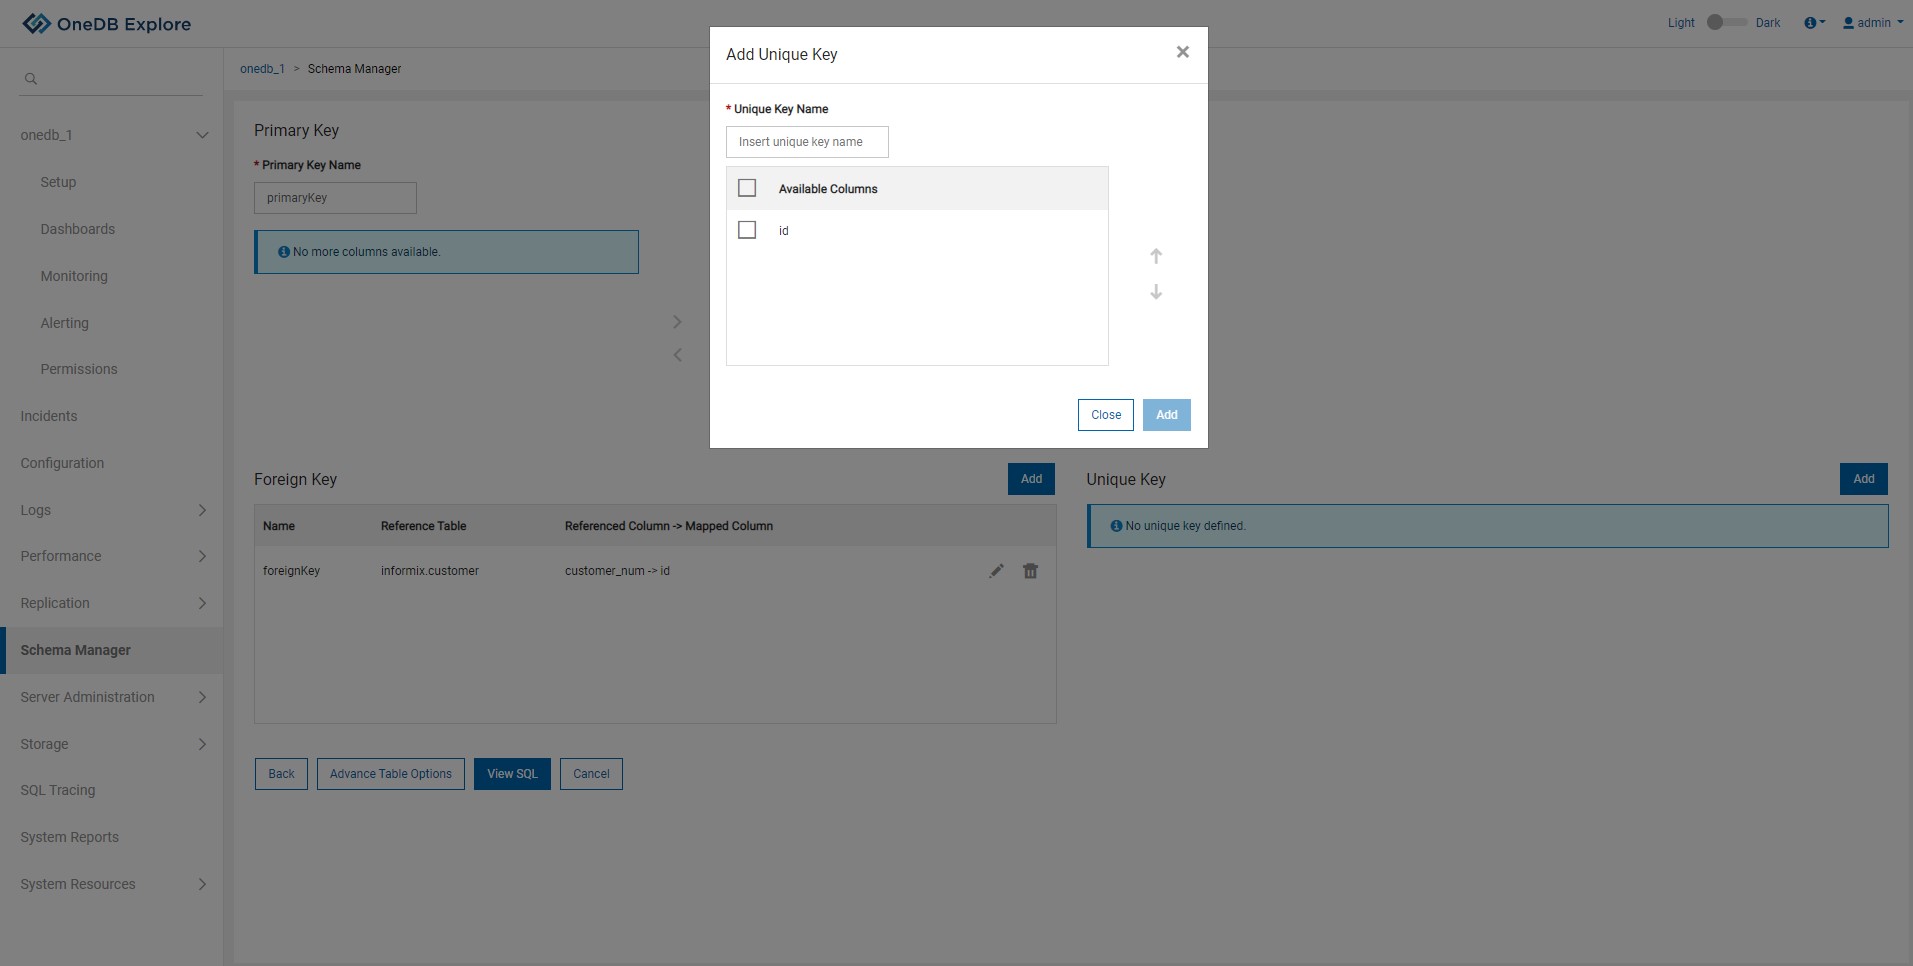Check the id column checkbox
1913x966 pixels.
(x=747, y=230)
